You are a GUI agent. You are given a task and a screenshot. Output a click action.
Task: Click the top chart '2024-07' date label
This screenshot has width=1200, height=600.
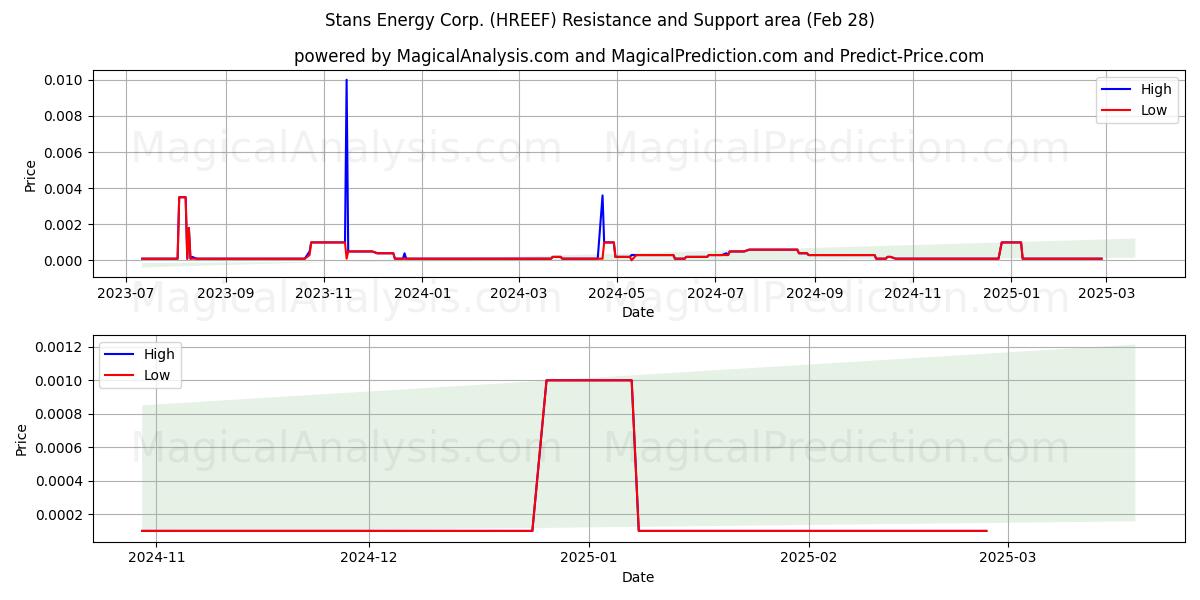[x=716, y=293]
